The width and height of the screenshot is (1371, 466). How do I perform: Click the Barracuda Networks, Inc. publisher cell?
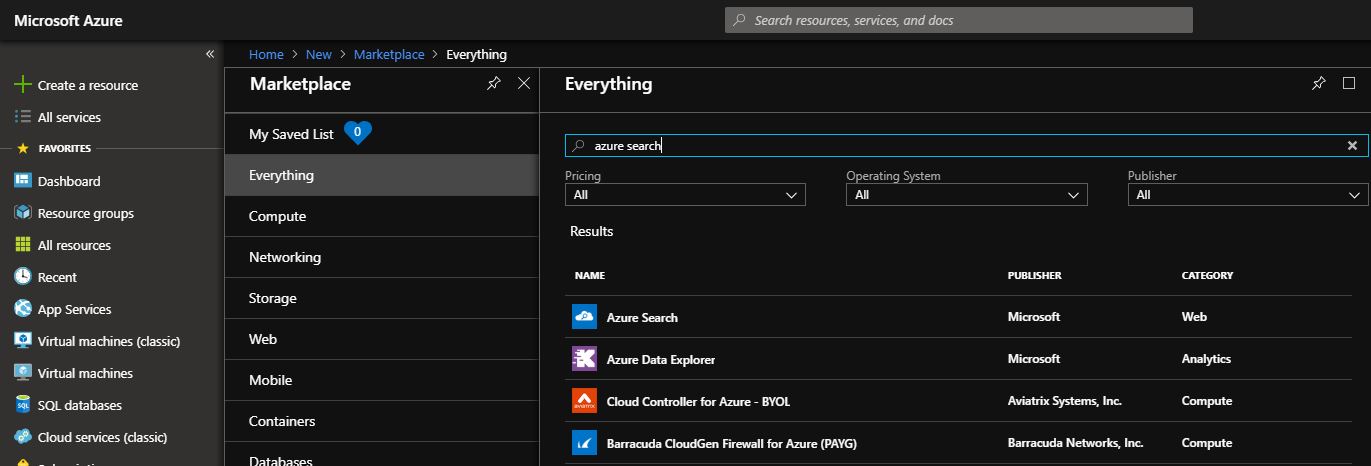(1076, 443)
